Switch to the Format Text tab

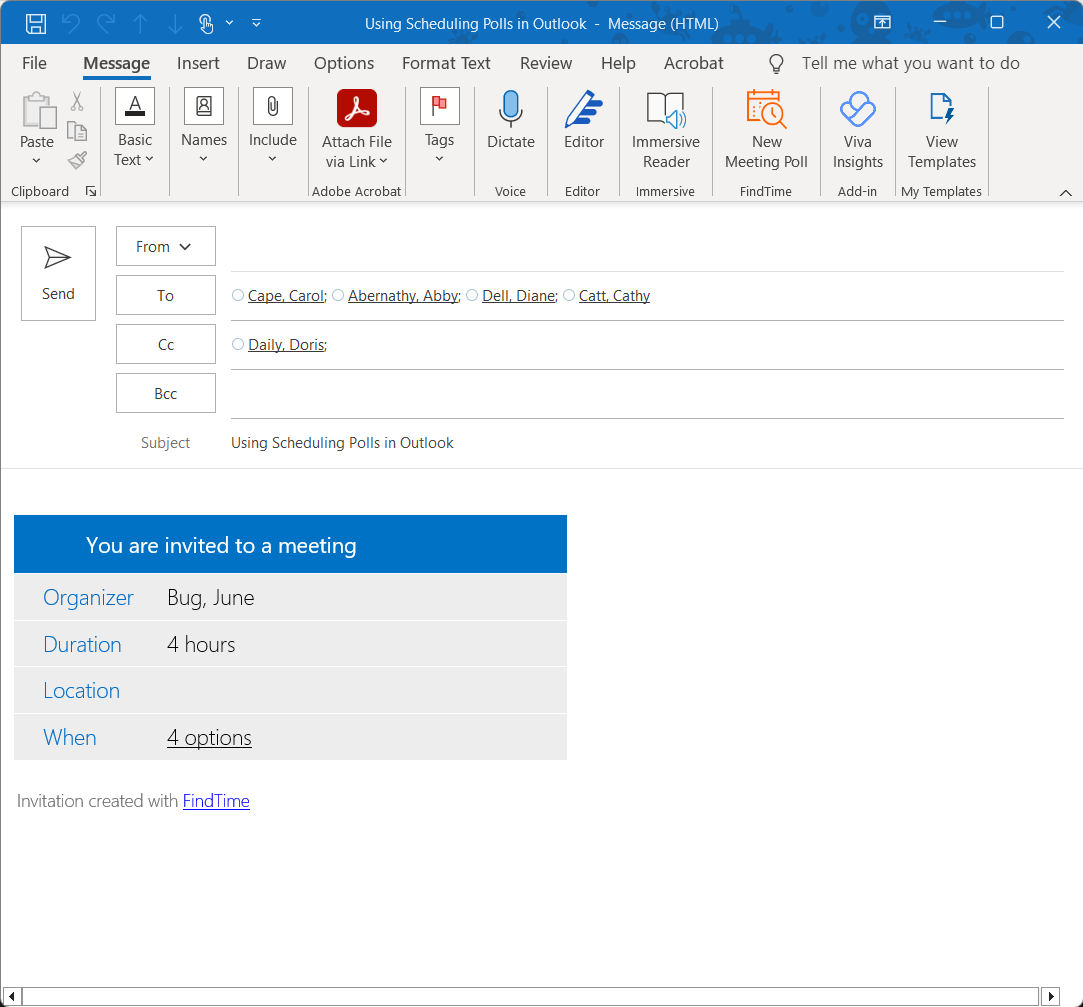446,64
